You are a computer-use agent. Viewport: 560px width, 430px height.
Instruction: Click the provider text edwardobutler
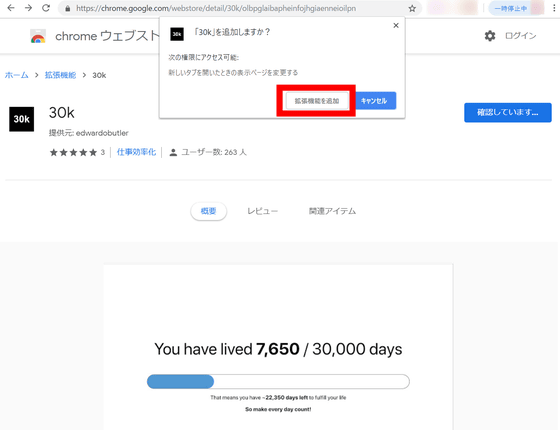(x=102, y=133)
